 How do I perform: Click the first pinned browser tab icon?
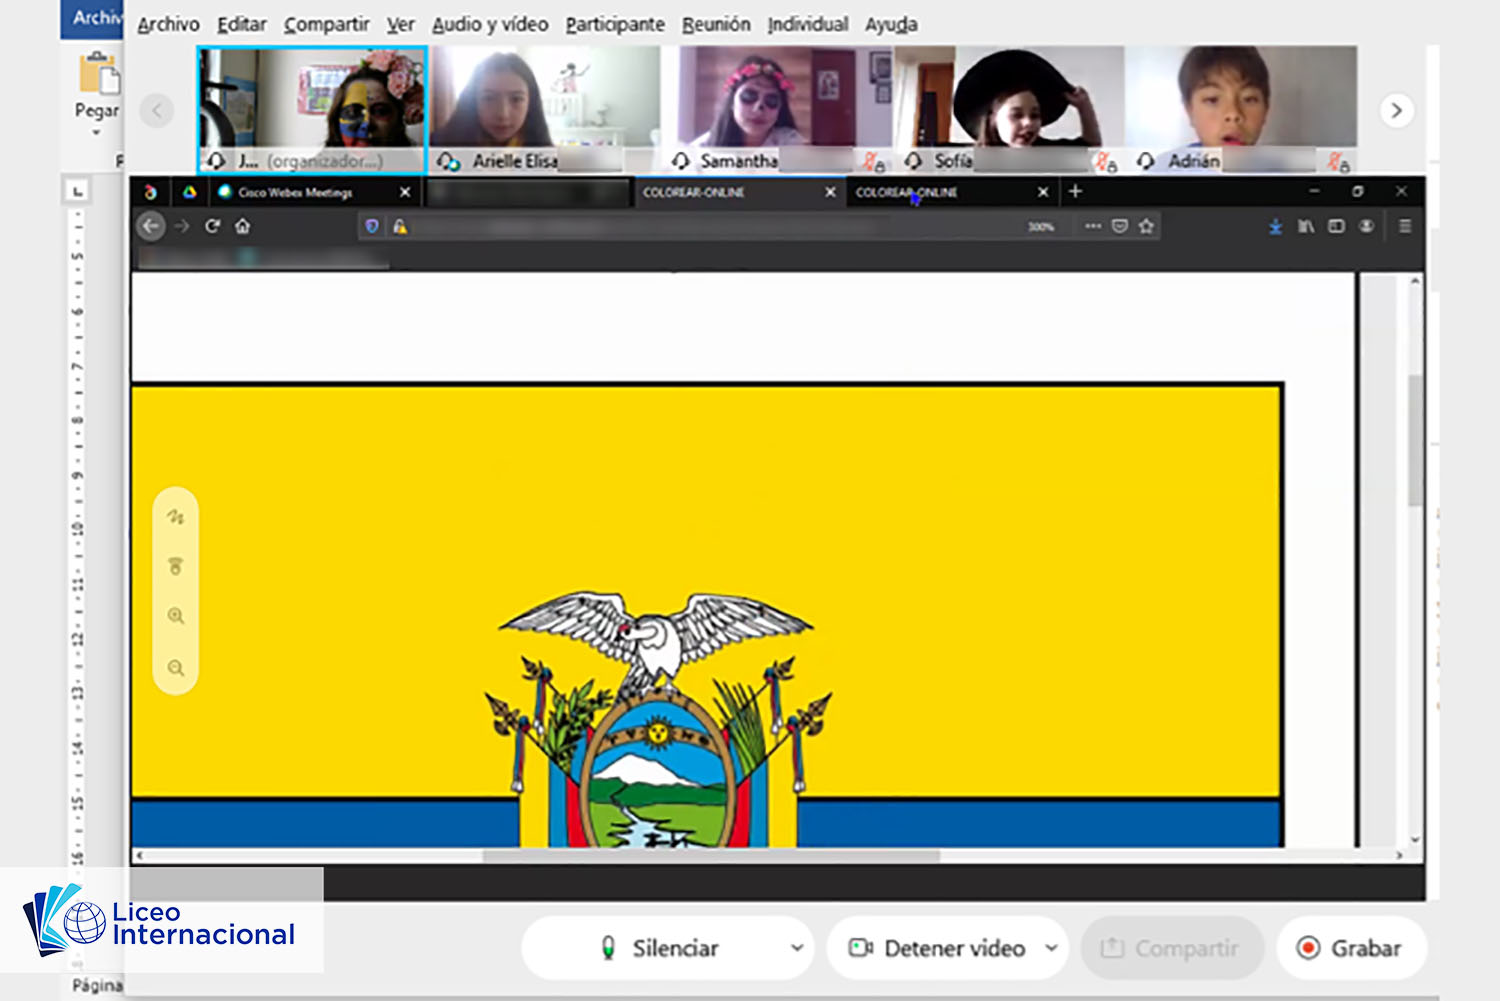coord(150,192)
